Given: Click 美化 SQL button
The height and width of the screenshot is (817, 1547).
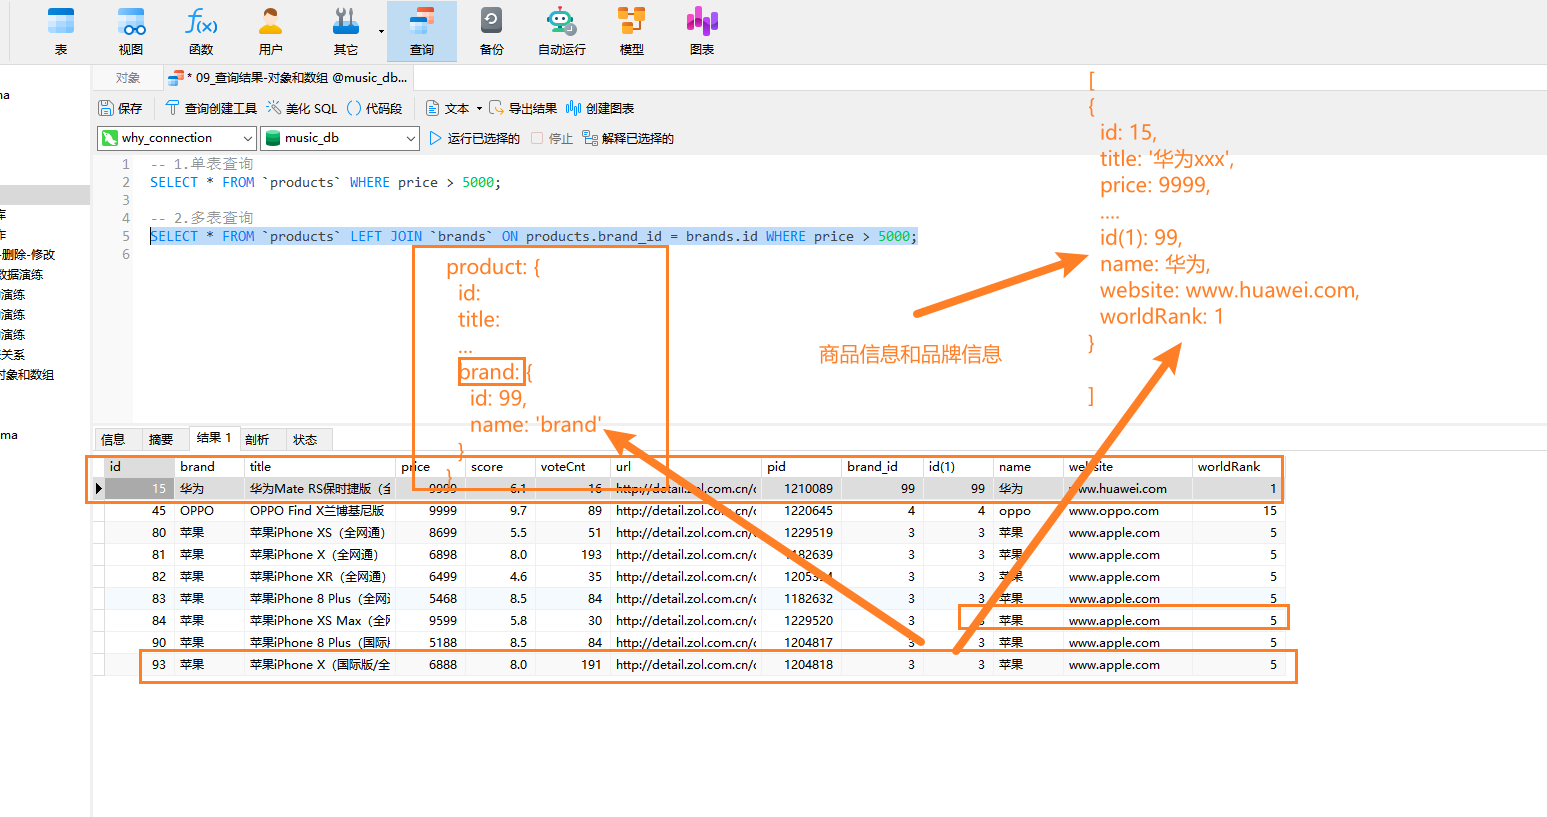Looking at the screenshot, I should pos(302,108).
